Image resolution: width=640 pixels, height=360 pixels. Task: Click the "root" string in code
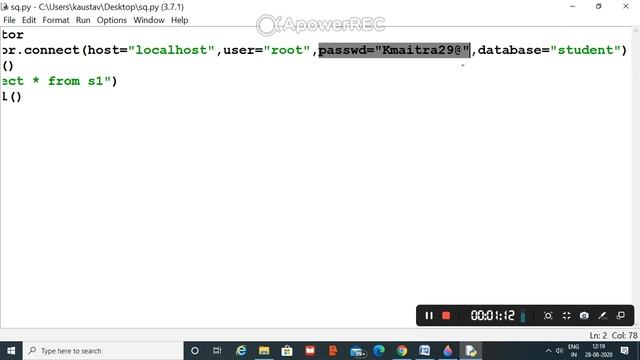pyautogui.click(x=287, y=50)
